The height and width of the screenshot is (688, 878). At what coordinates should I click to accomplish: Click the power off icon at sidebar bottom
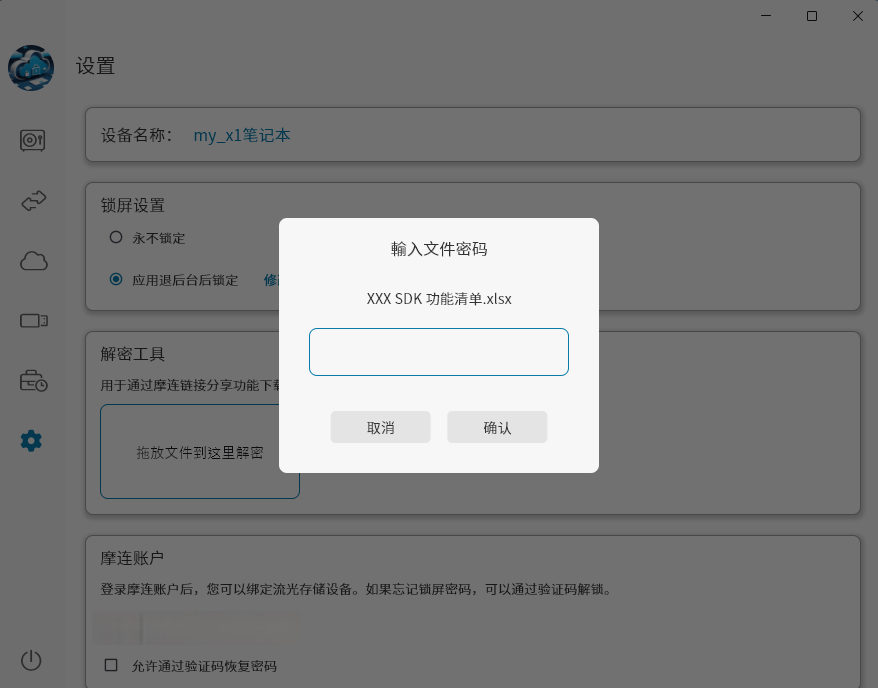coord(31,660)
